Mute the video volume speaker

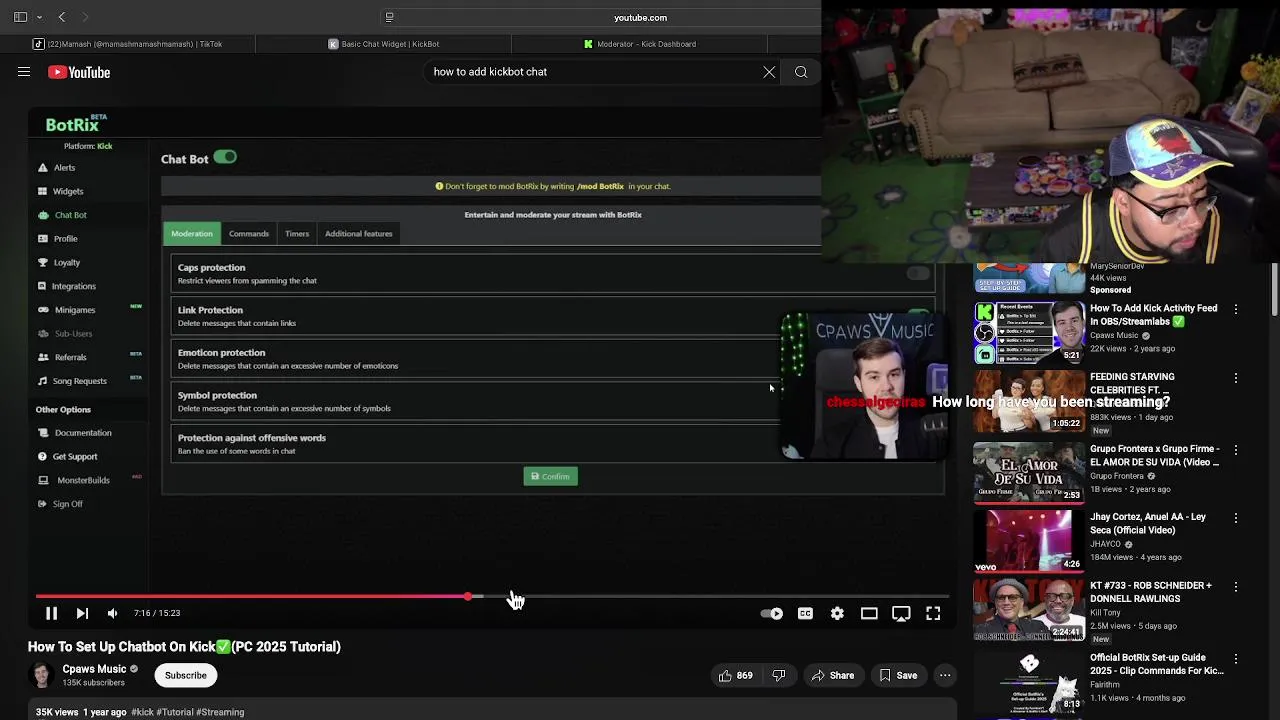pos(112,613)
